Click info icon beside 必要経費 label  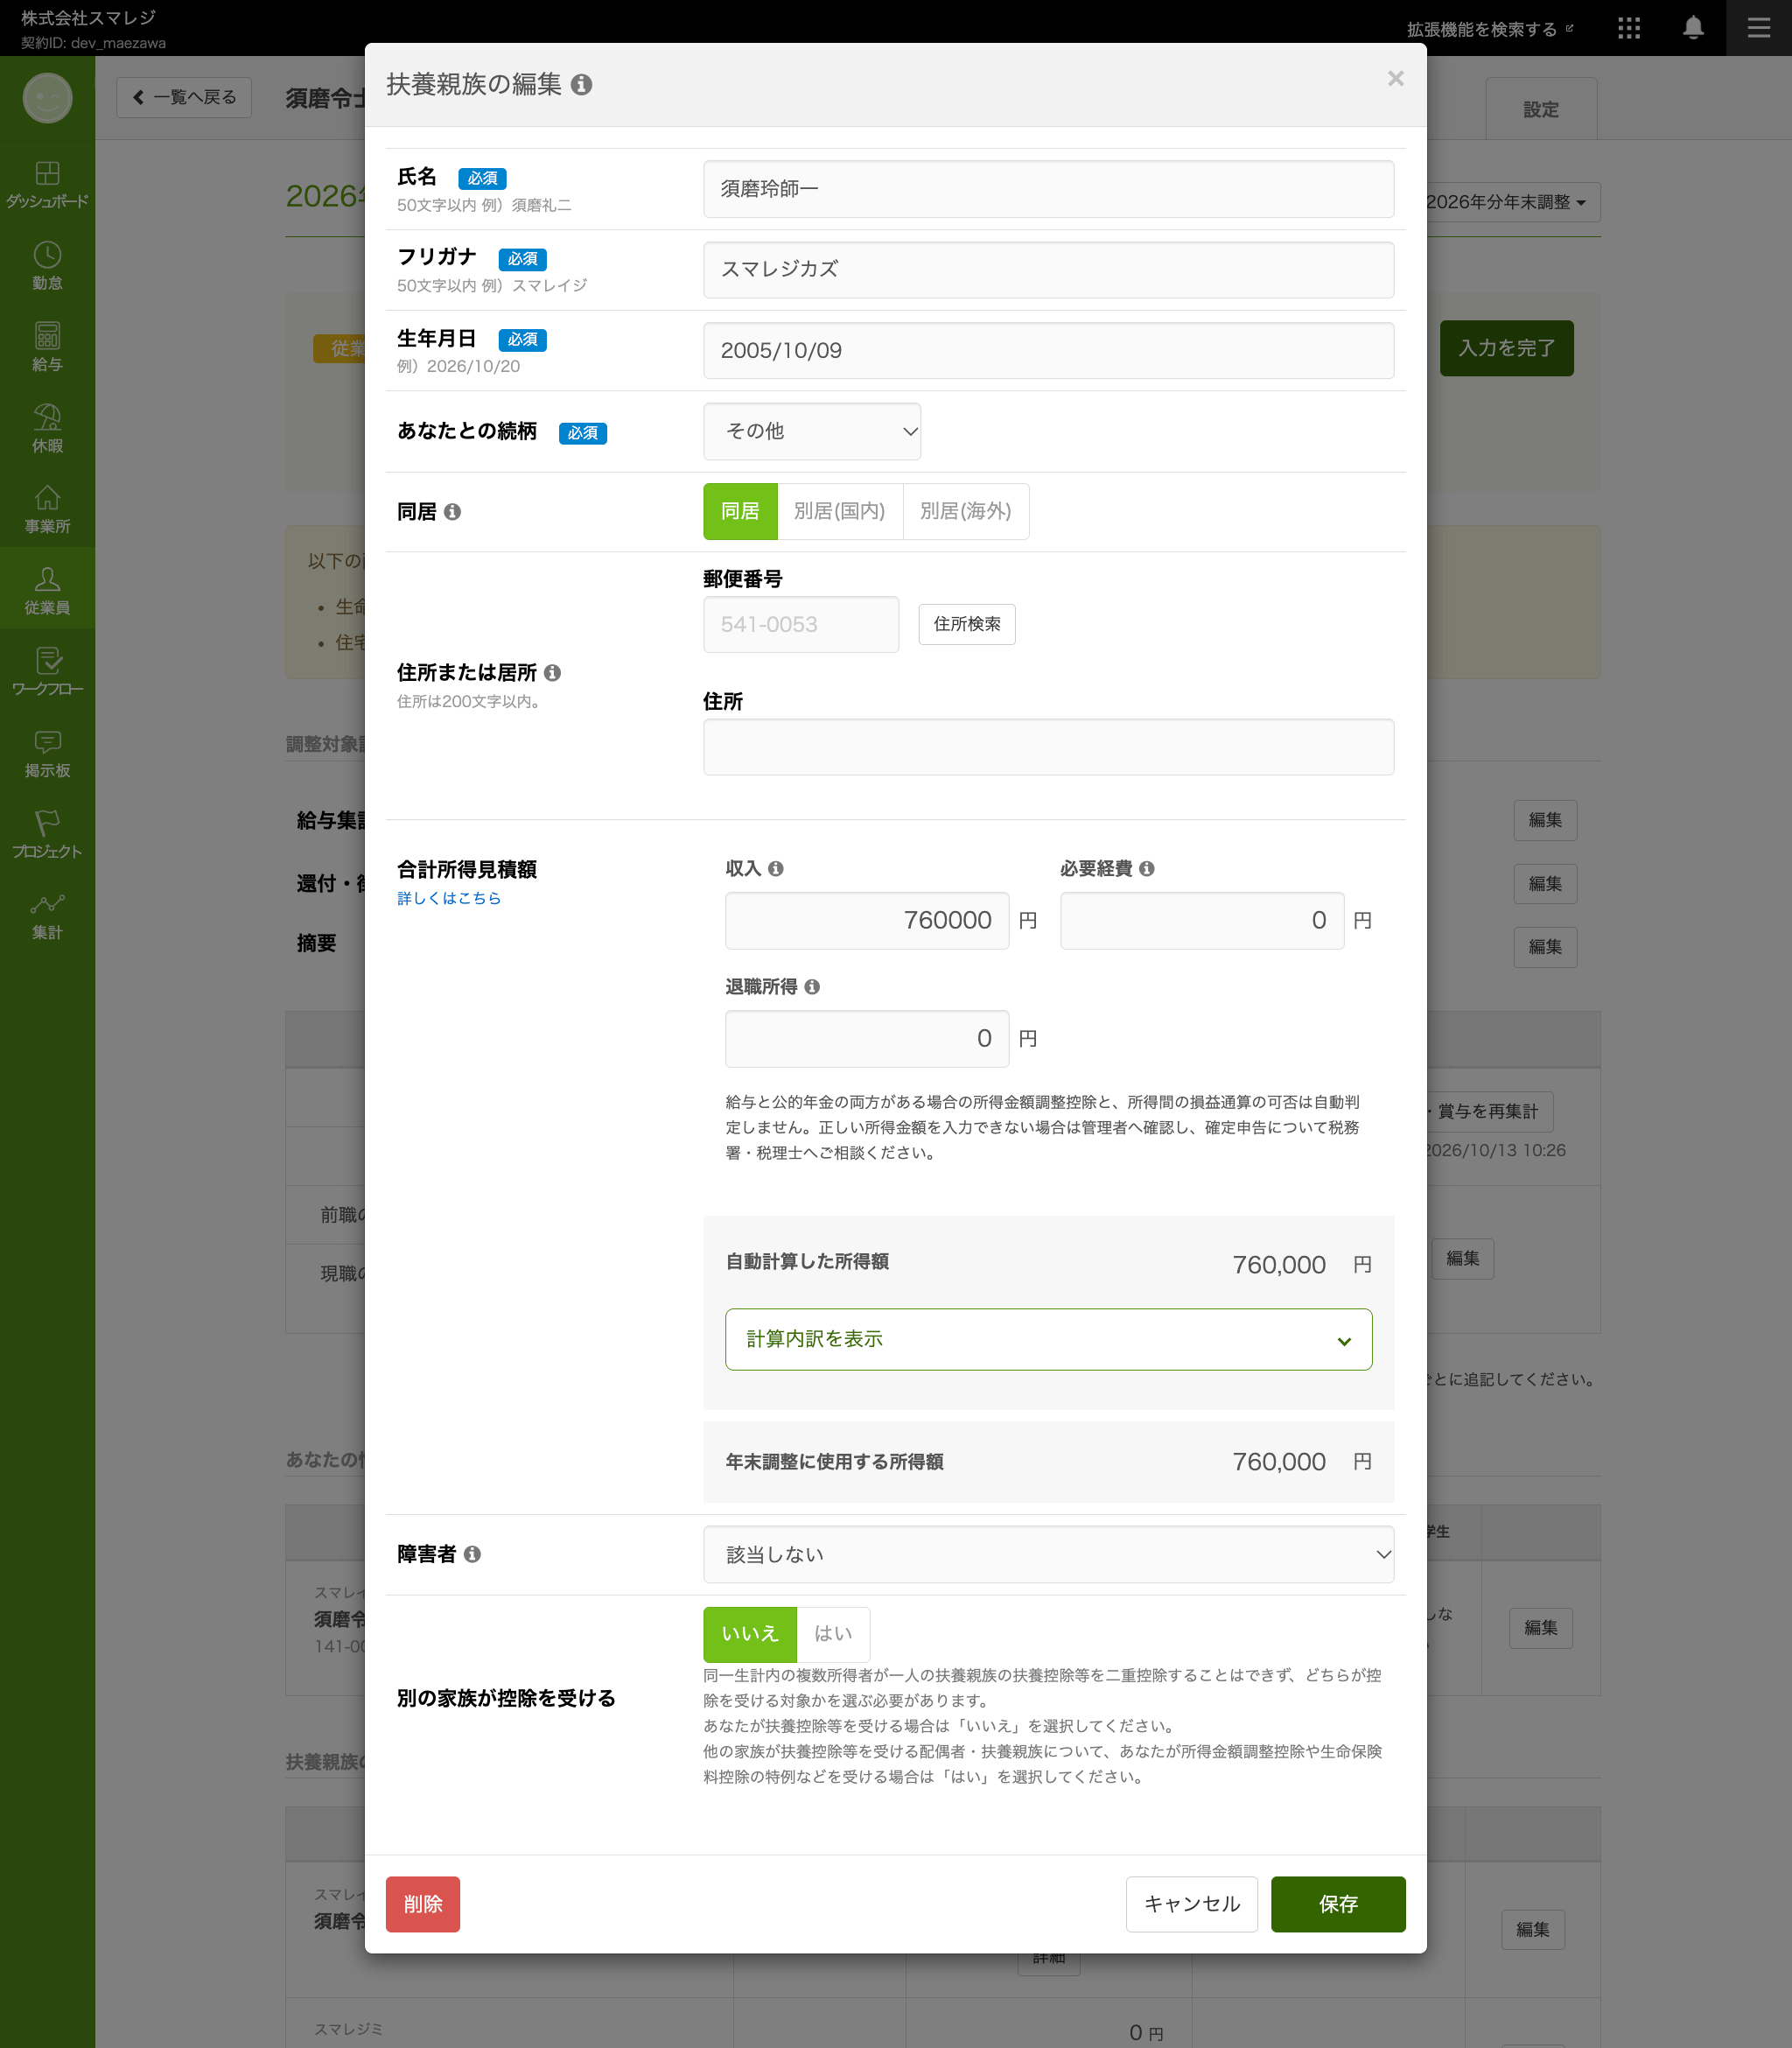[1147, 869]
